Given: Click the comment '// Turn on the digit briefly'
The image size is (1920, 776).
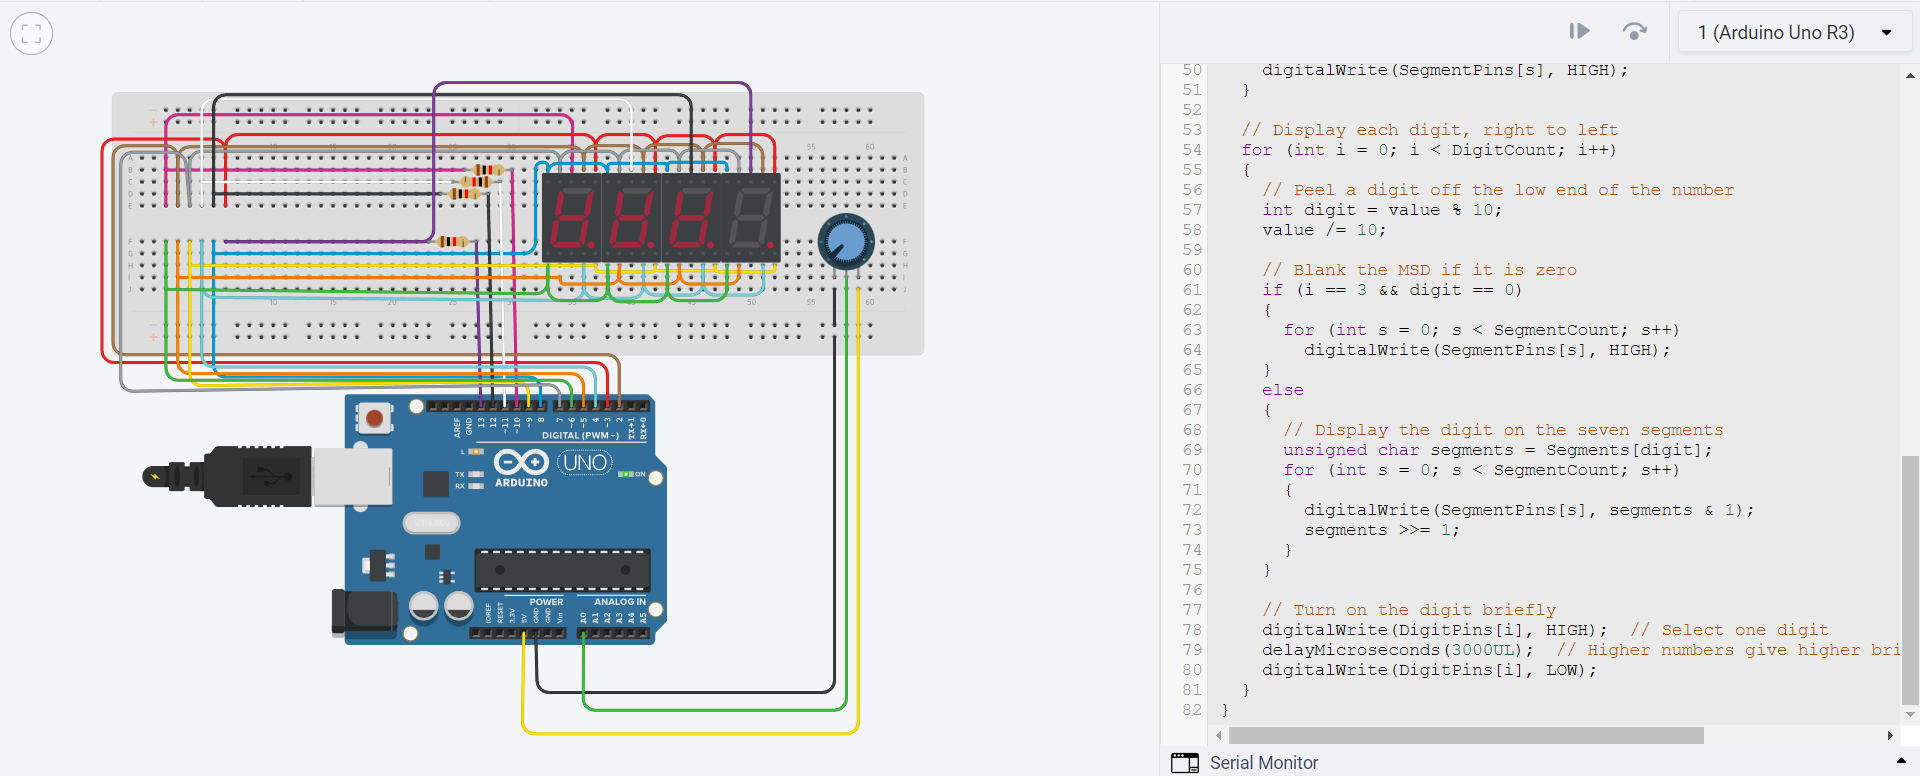Looking at the screenshot, I should coord(1409,610).
